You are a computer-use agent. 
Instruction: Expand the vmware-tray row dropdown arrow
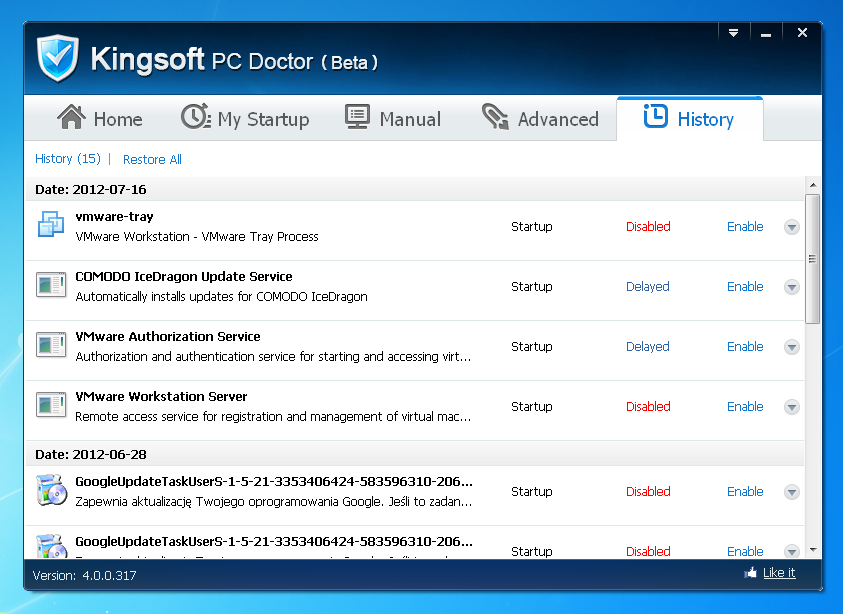click(791, 227)
